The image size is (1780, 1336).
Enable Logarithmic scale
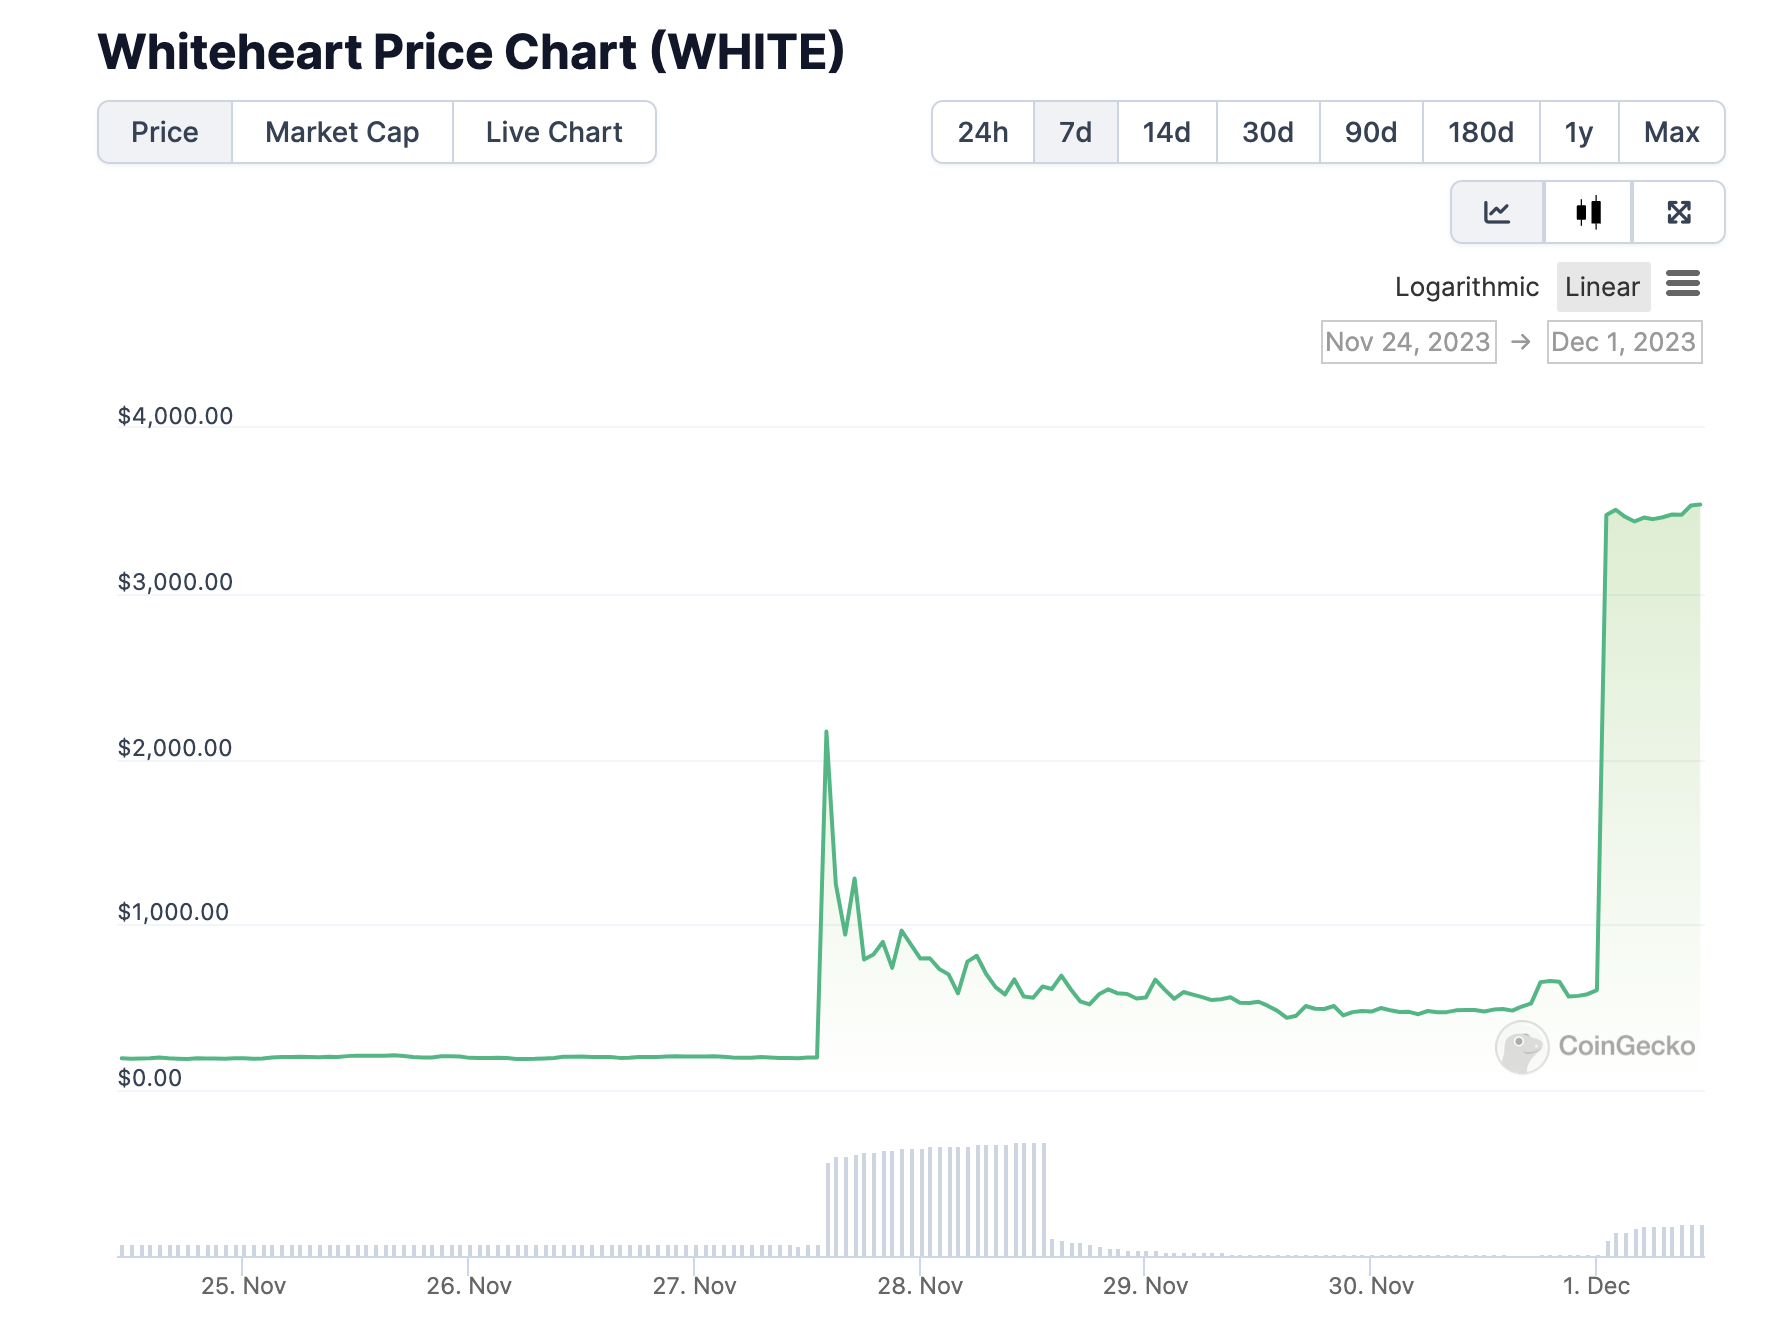(x=1466, y=287)
